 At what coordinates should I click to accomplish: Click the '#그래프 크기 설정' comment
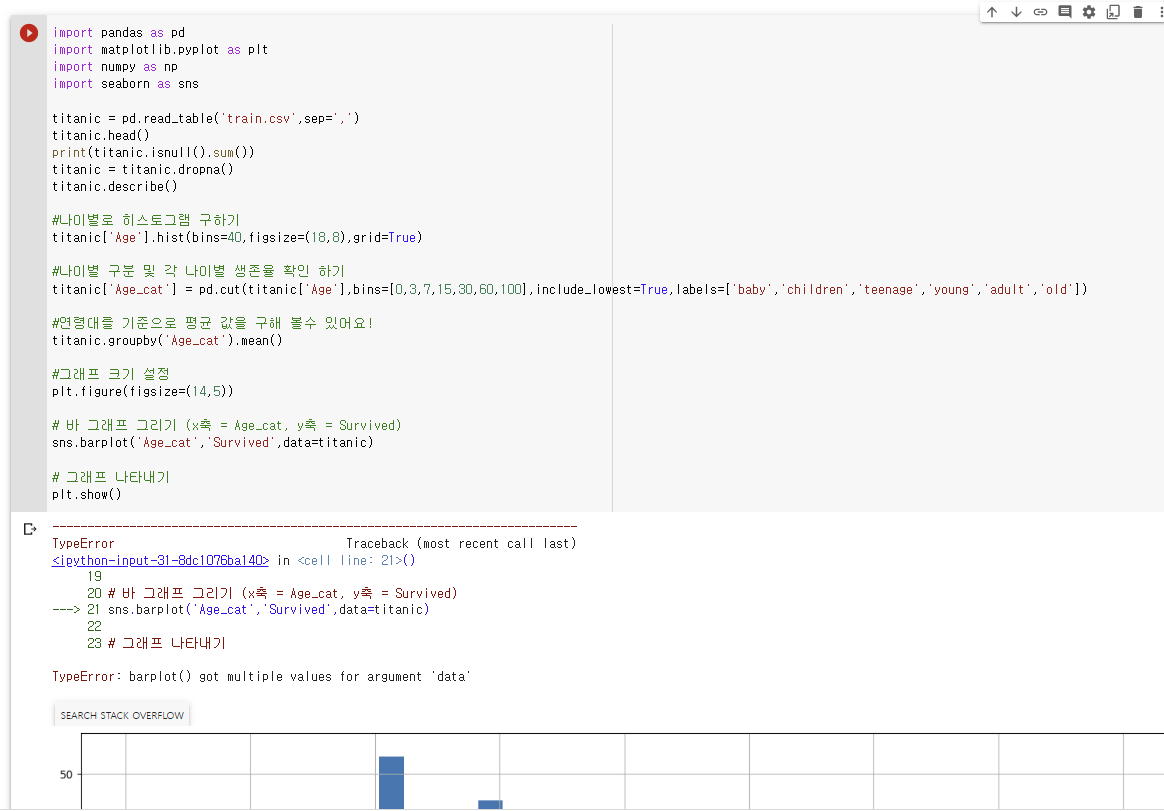pyautogui.click(x=111, y=374)
